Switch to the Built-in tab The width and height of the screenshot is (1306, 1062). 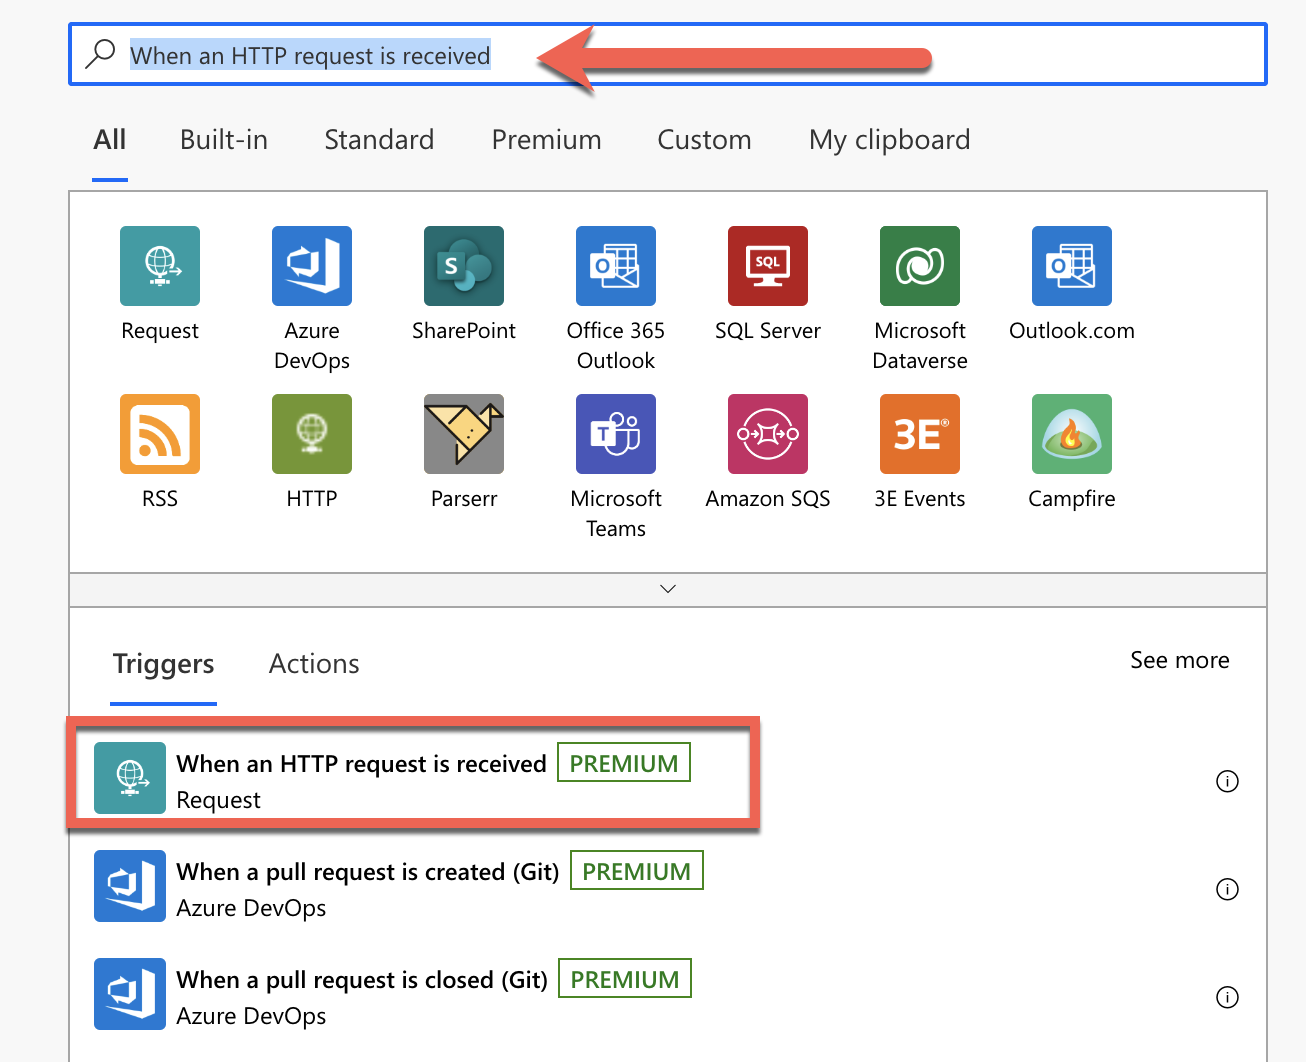[x=224, y=140]
